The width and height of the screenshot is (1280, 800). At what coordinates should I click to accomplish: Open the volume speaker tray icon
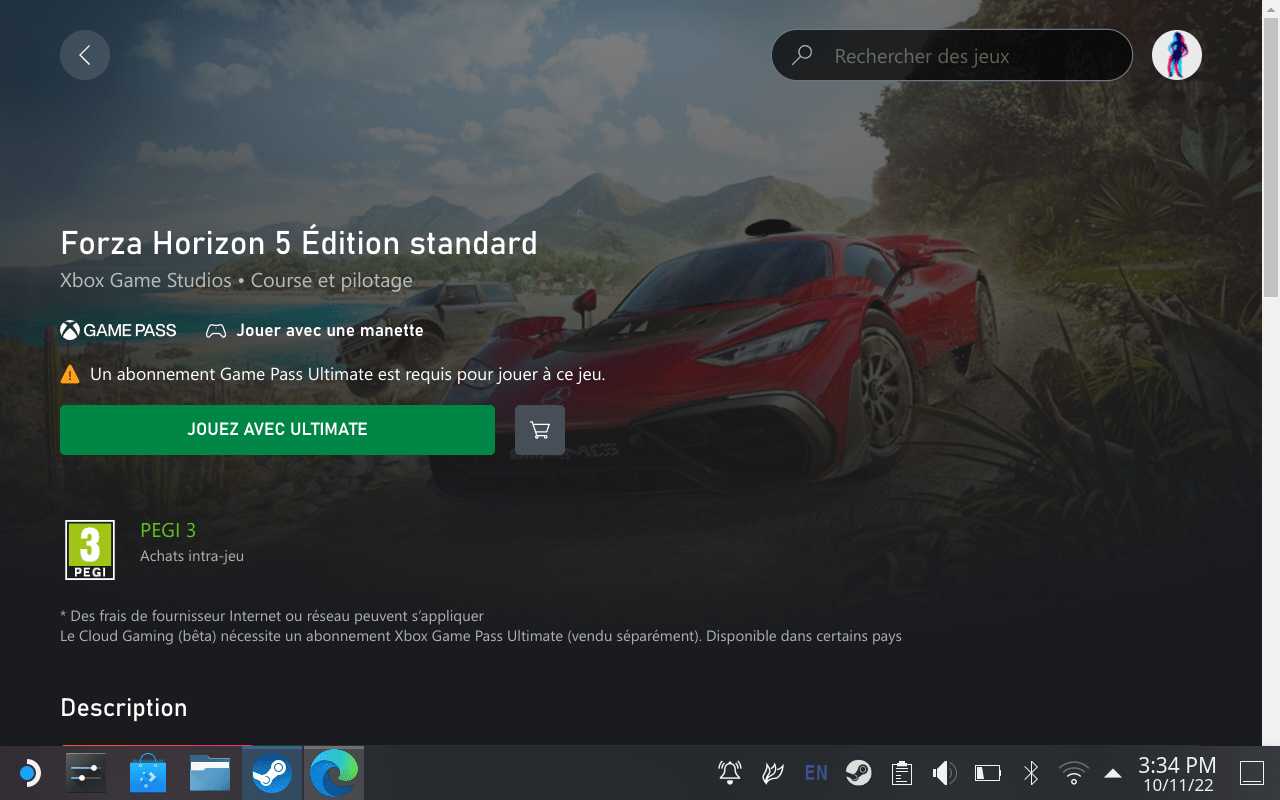tap(944, 772)
